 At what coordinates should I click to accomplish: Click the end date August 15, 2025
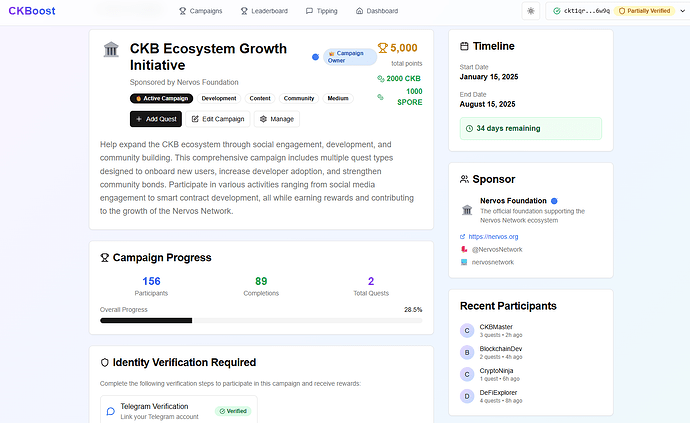487,104
